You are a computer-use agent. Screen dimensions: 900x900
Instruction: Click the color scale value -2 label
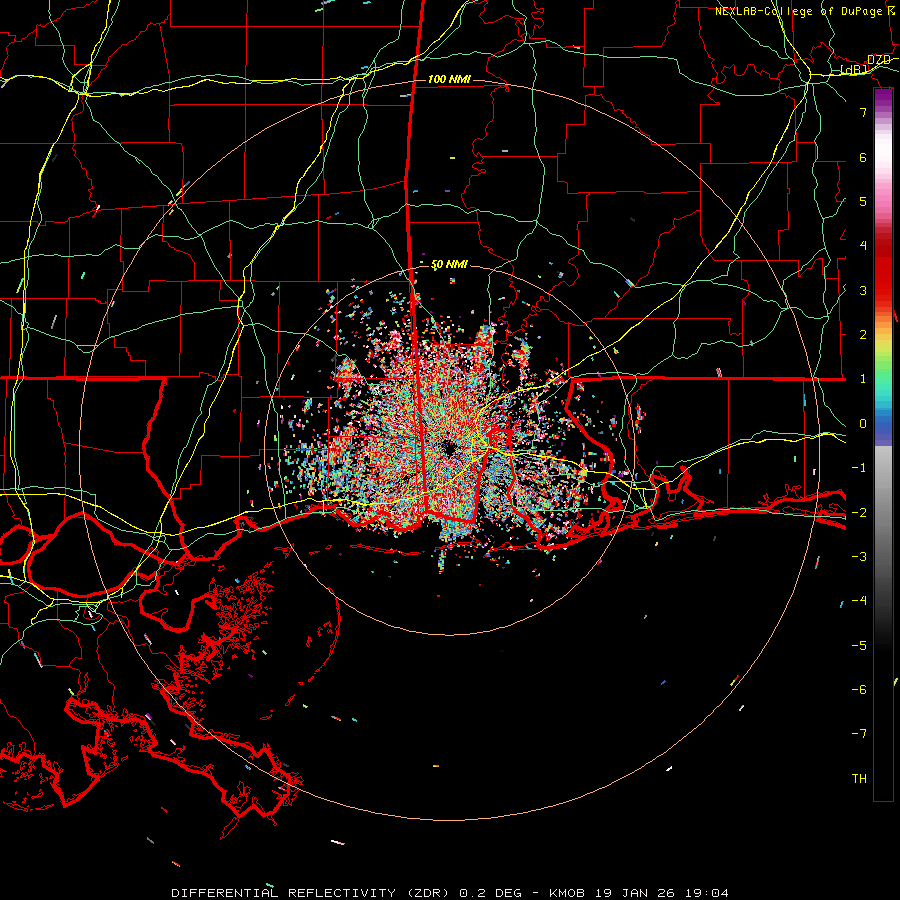tap(859, 513)
